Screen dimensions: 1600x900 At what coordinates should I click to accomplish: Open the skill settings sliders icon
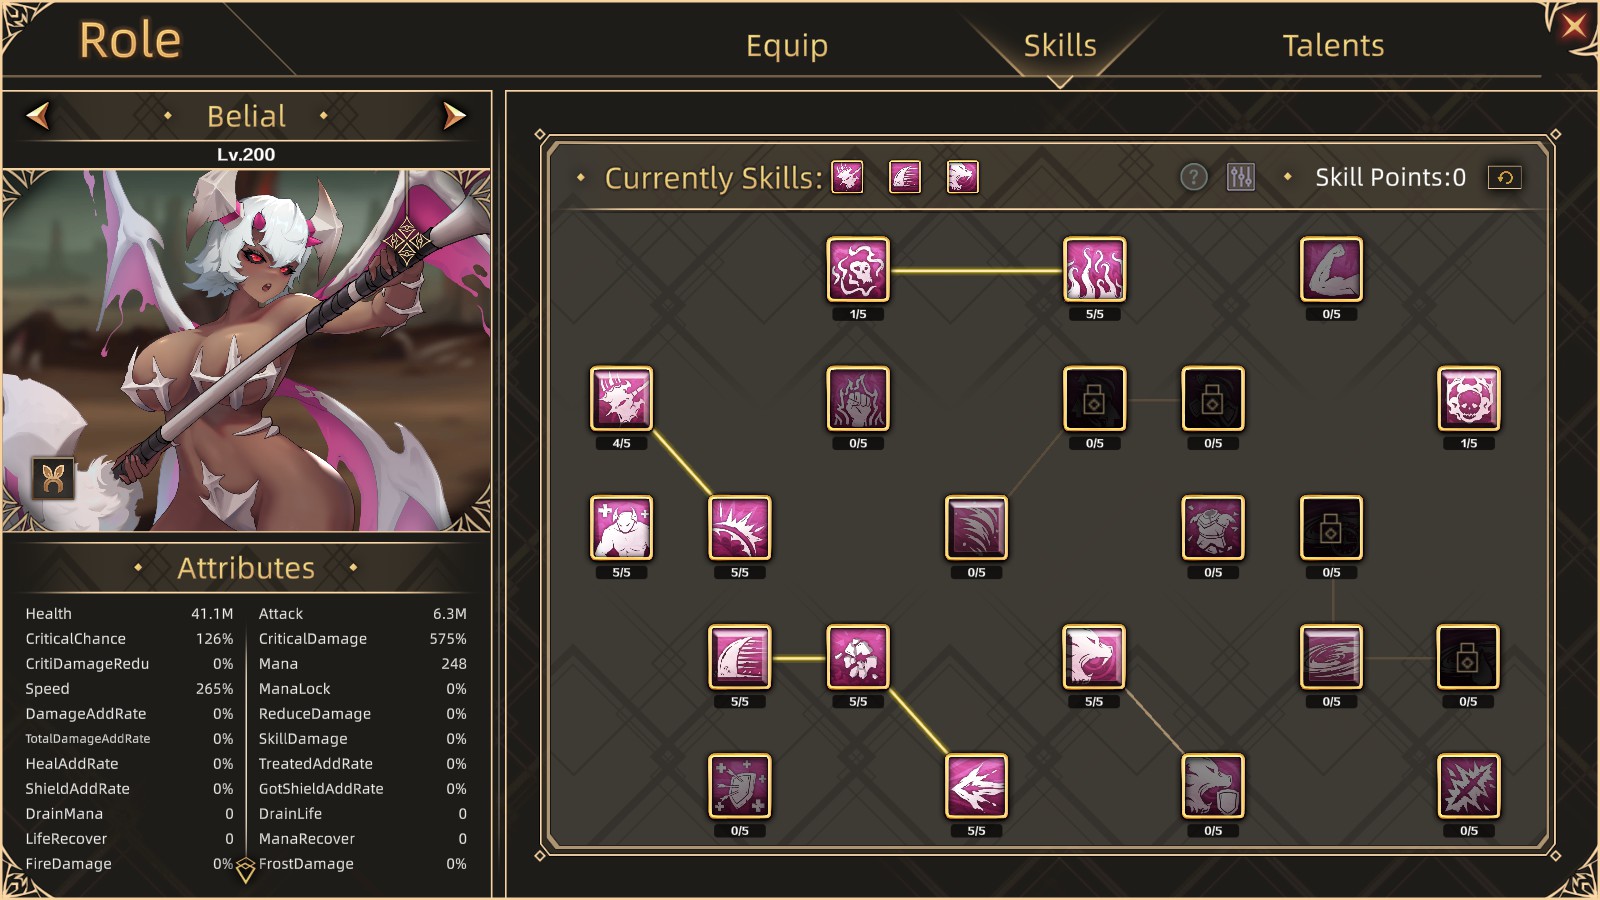pyautogui.click(x=1241, y=177)
